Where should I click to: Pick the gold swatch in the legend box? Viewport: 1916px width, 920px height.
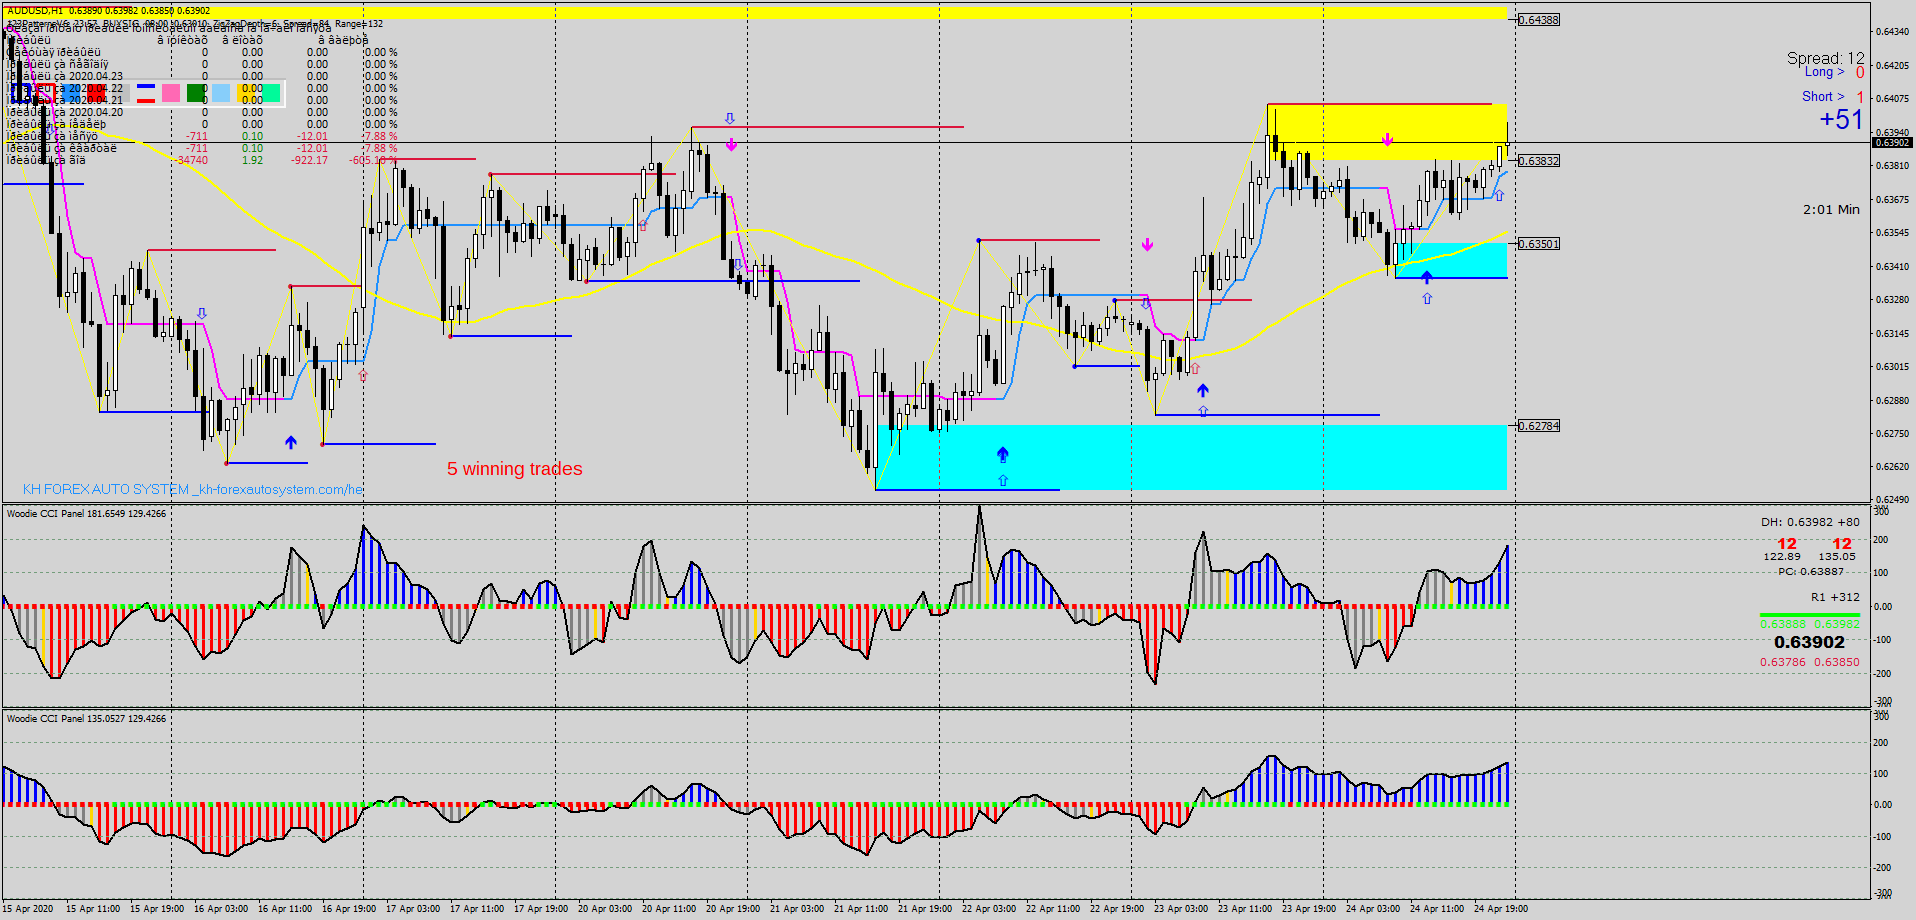(x=246, y=93)
